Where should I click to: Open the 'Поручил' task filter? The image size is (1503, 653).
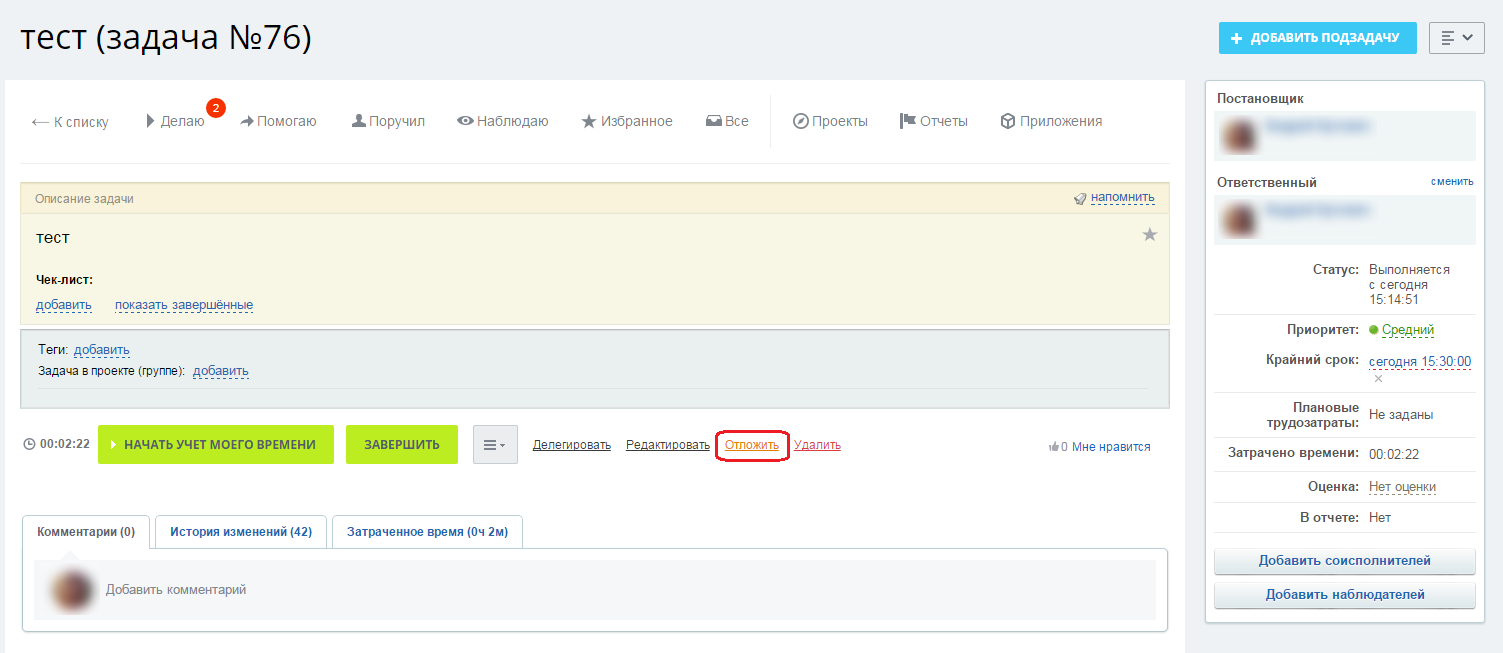[x=388, y=121]
